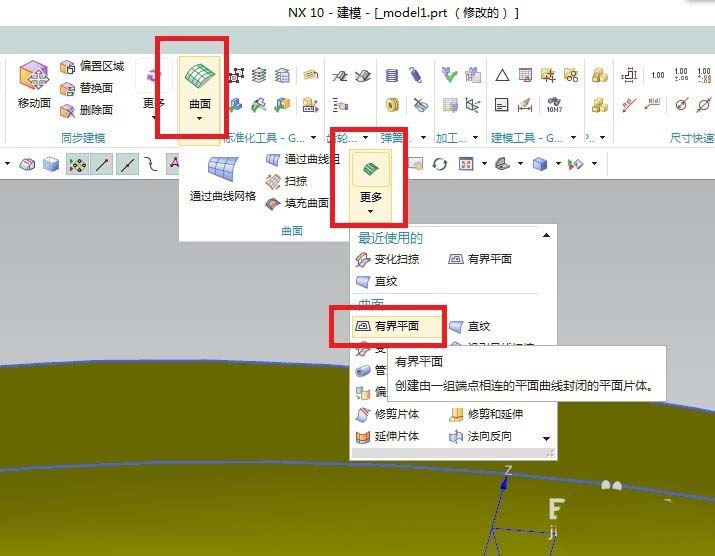Image resolution: width=715 pixels, height=556 pixels.
Task: Click the 10H7 binoculars tolerance icon
Action: tap(554, 105)
